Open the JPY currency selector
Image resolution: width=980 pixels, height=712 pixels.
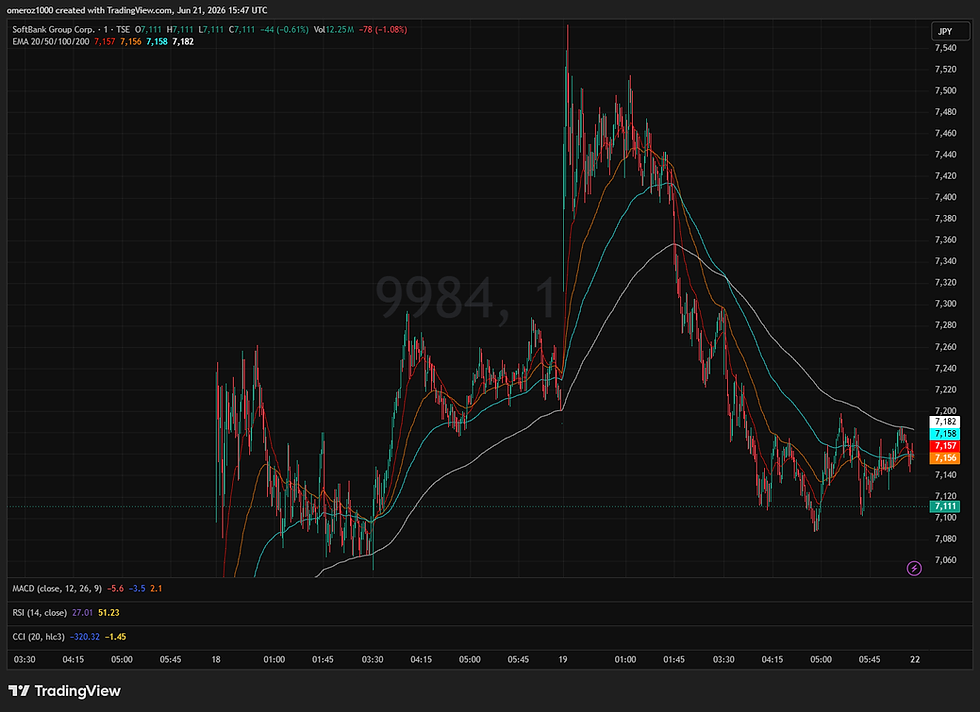[950, 31]
